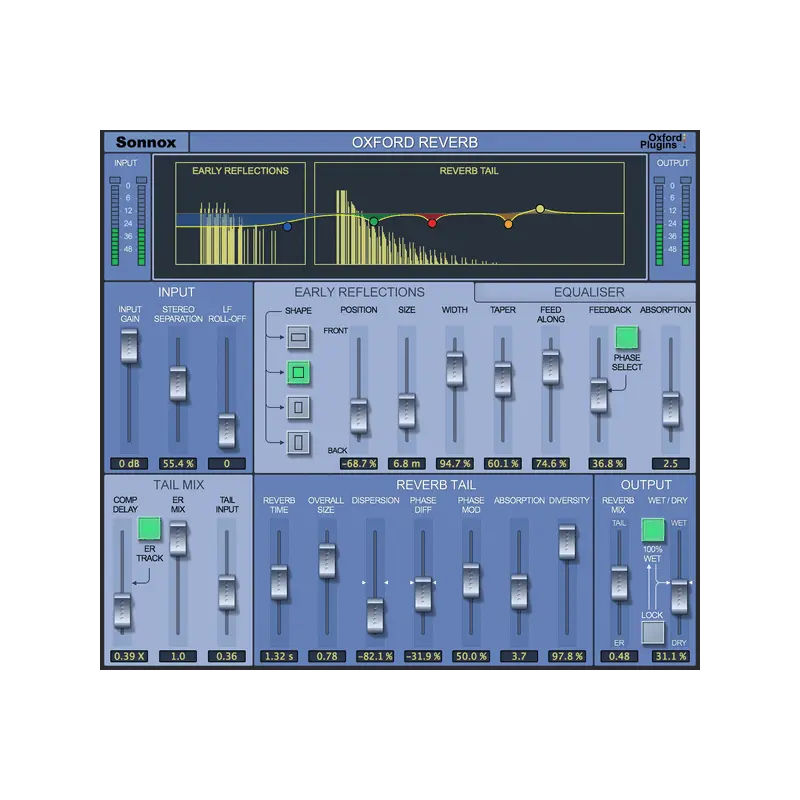Click the Reverb Mix value 0.48
800x800 pixels.
point(619,657)
